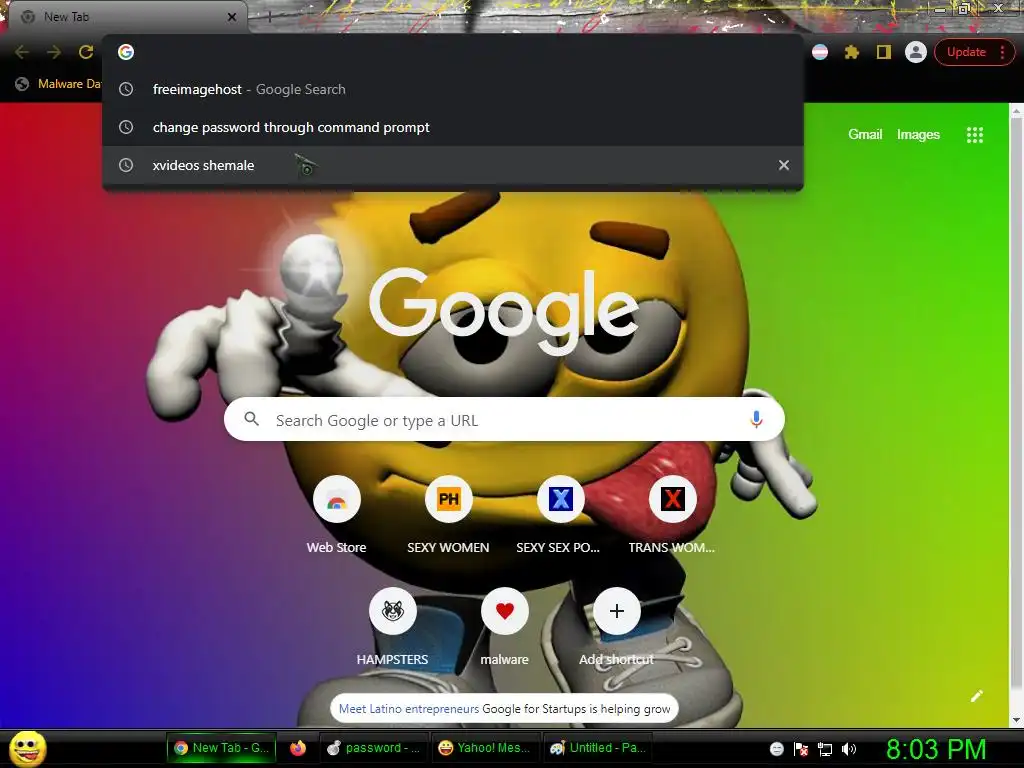Open the Images link
Viewport: 1024px width, 768px height.
[918, 135]
